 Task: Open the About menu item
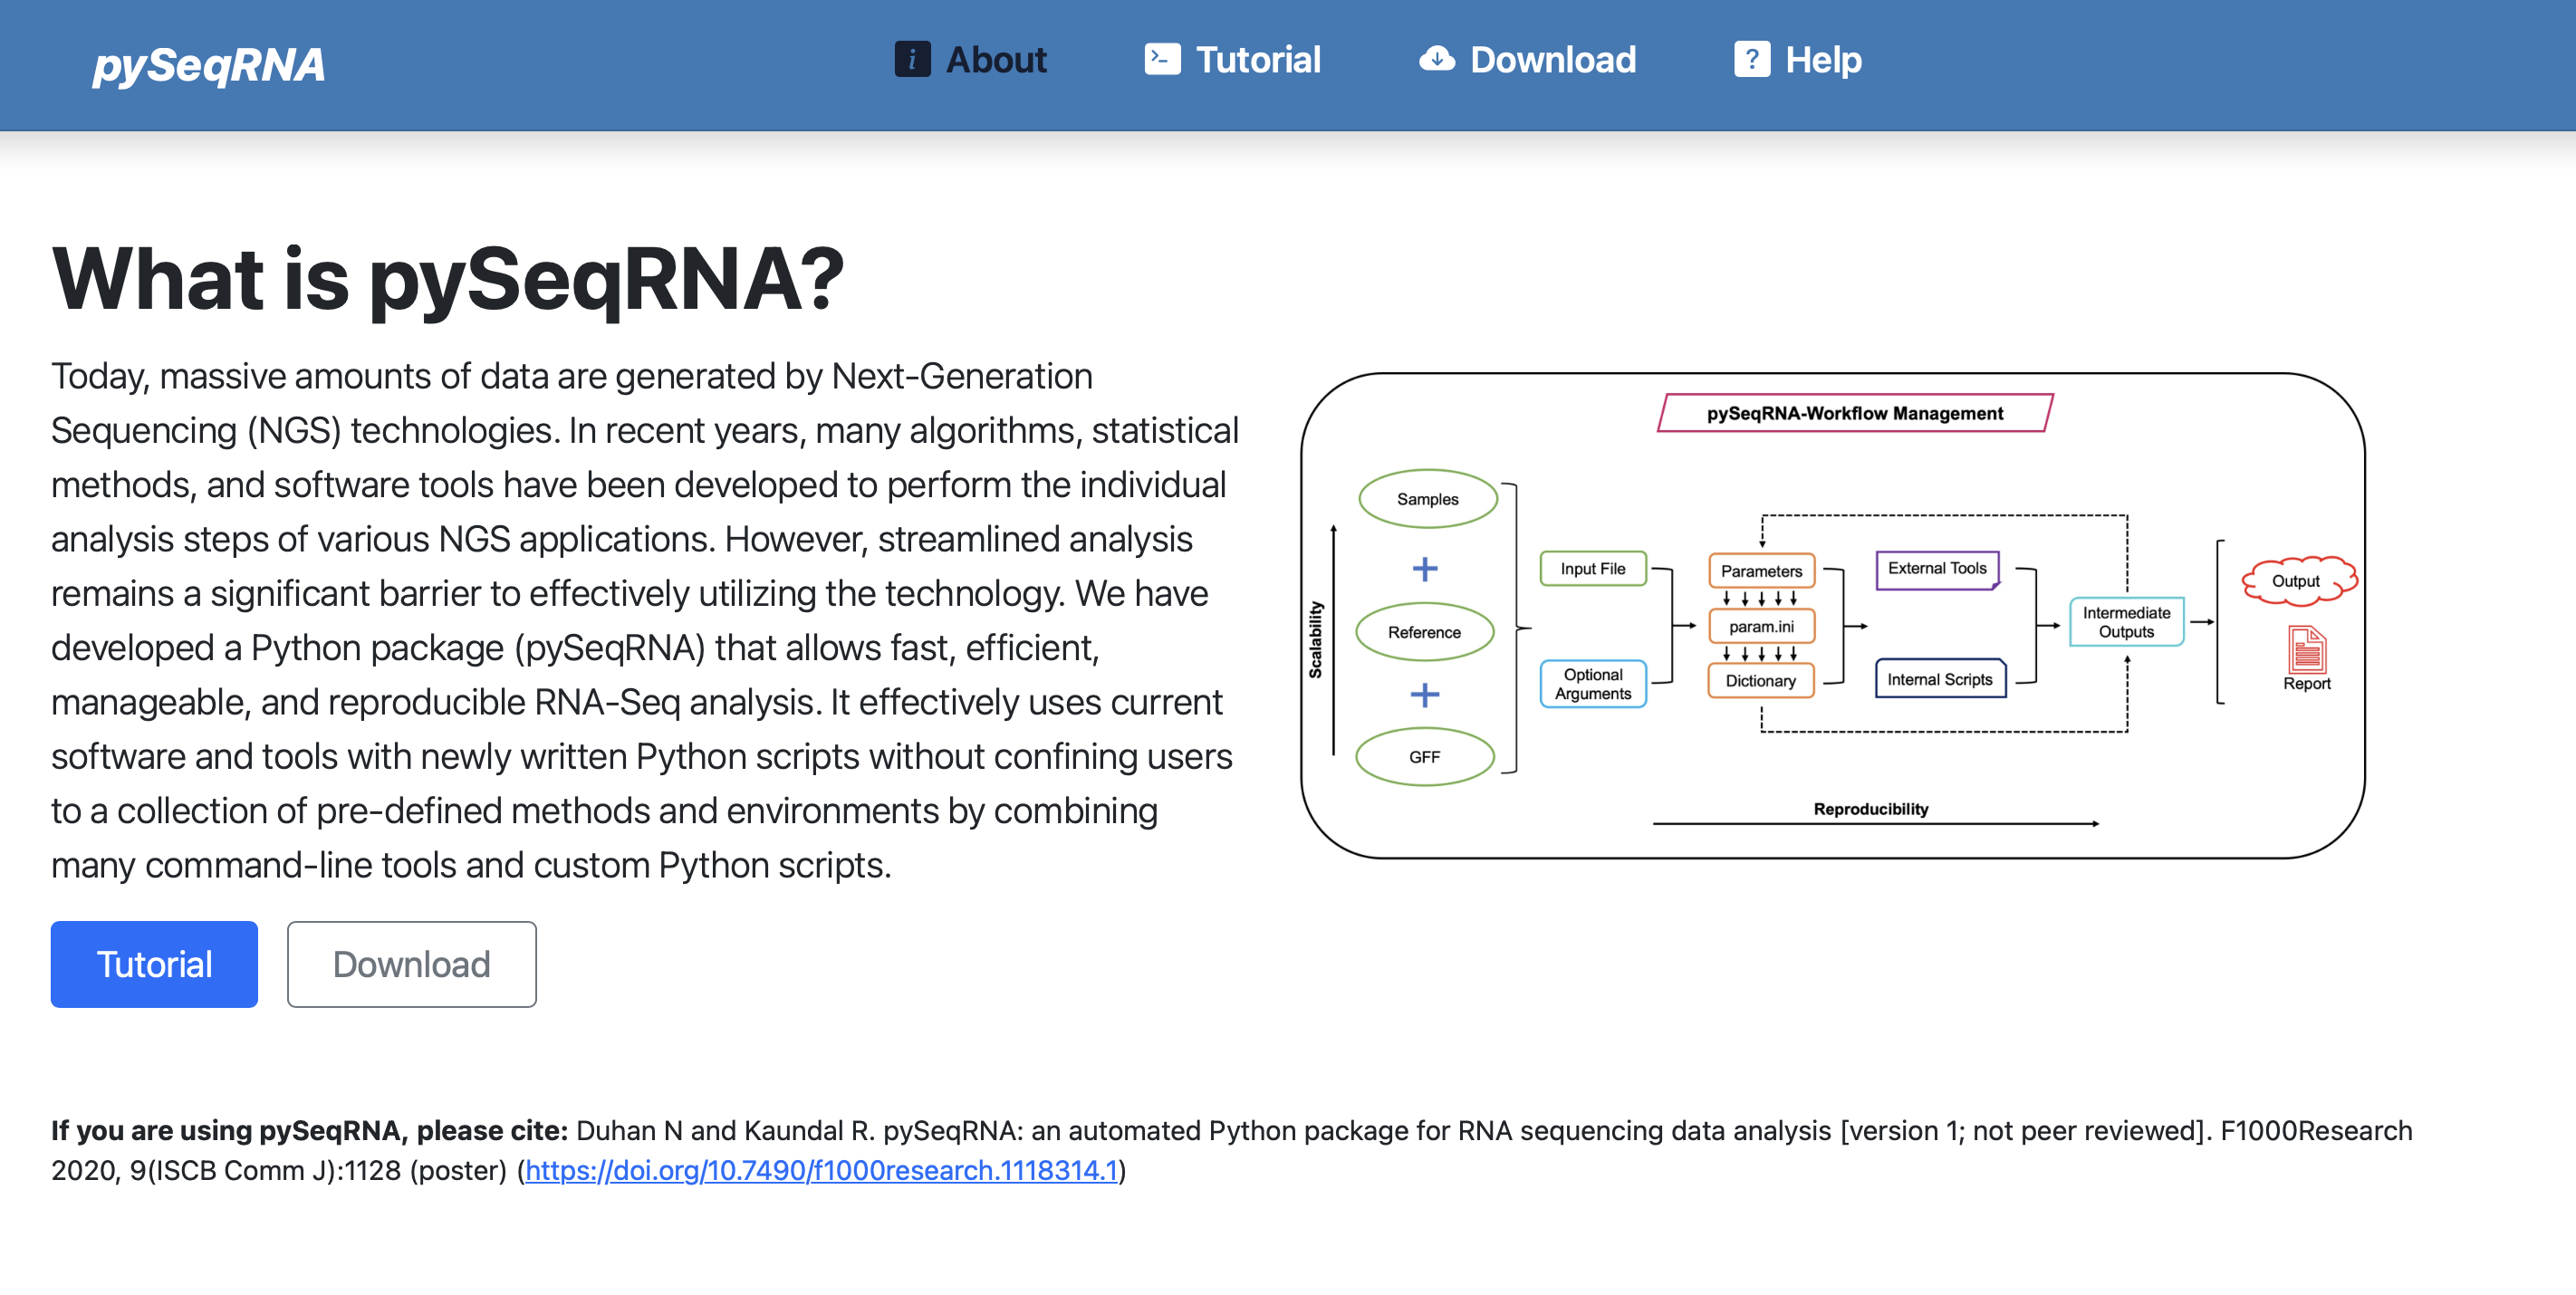pos(996,60)
